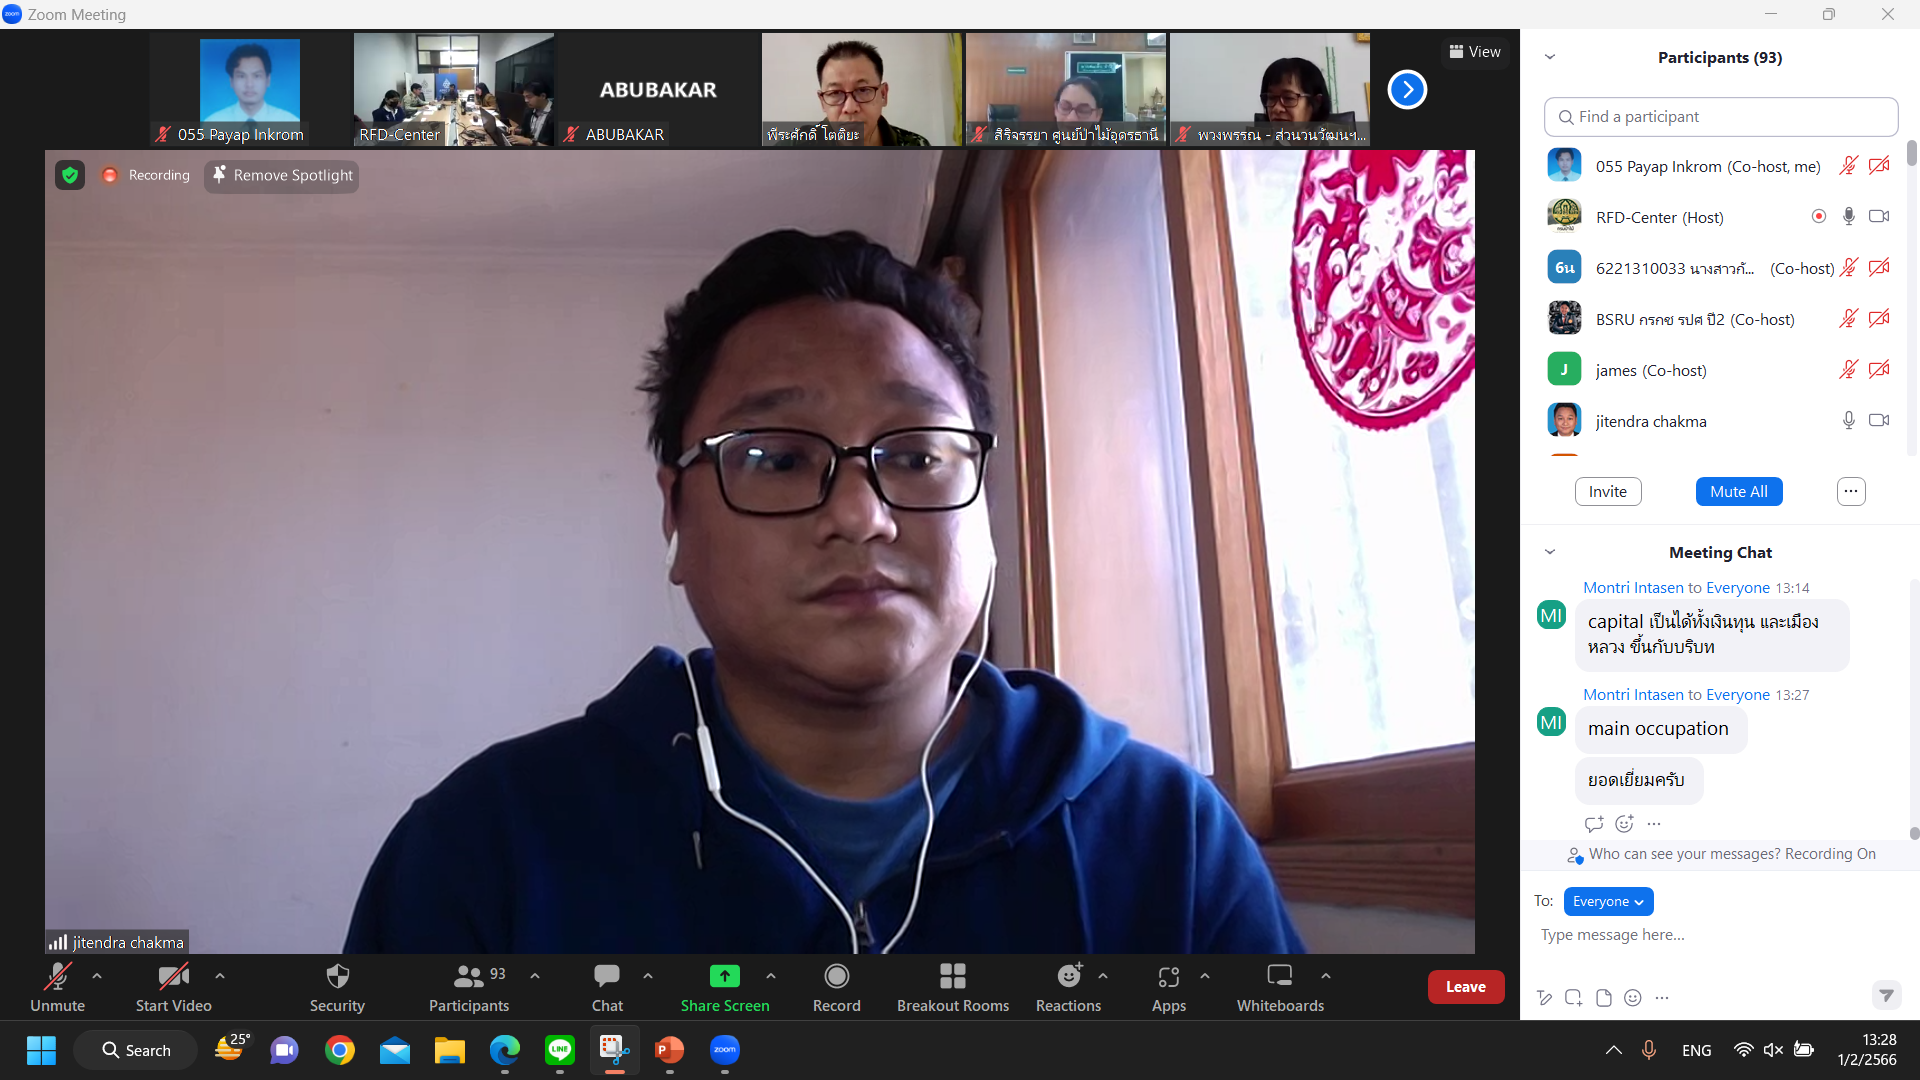Click the Apps toolbar icon
The image size is (1920, 1080).
tap(1168, 976)
